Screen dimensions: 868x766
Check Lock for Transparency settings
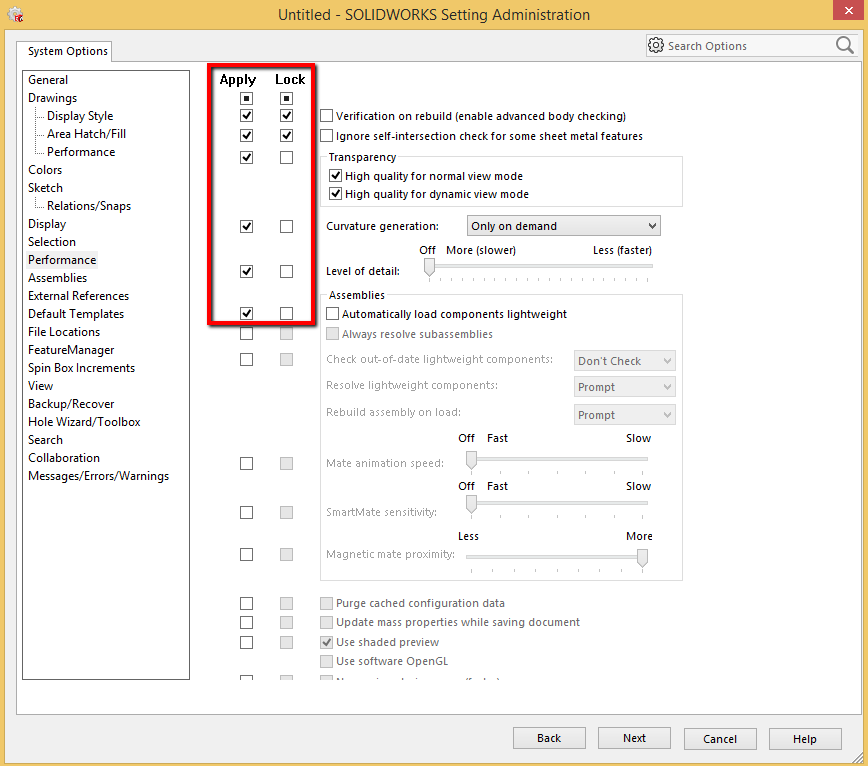click(286, 158)
